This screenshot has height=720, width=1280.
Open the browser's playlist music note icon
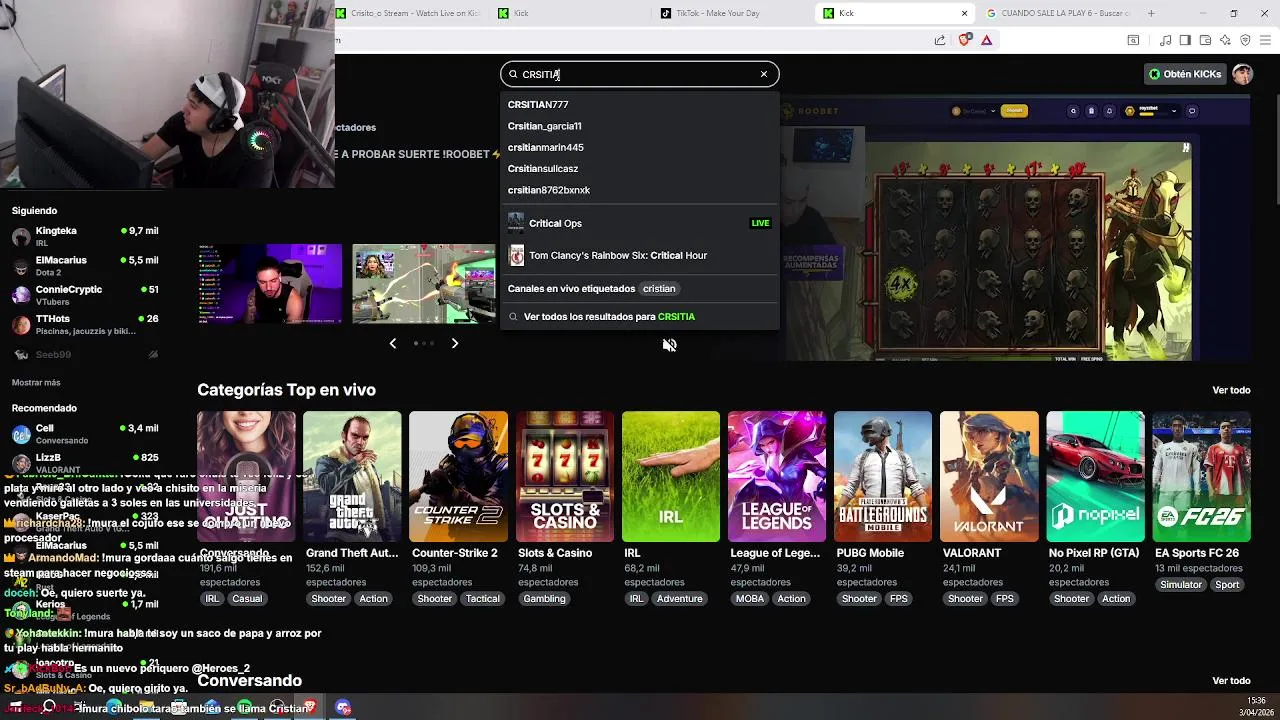[x=1165, y=40]
